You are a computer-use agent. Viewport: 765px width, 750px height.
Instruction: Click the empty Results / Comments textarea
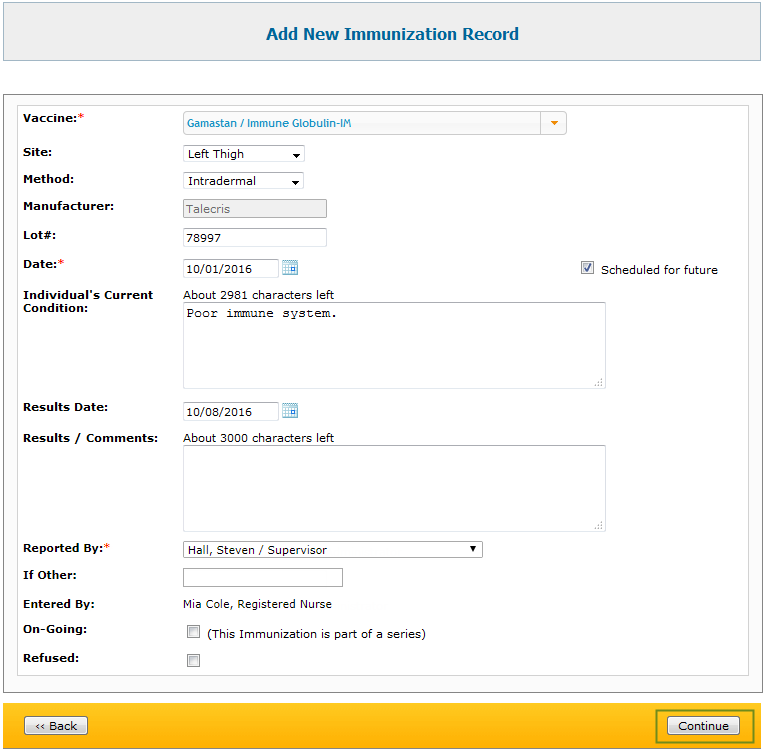click(x=394, y=488)
